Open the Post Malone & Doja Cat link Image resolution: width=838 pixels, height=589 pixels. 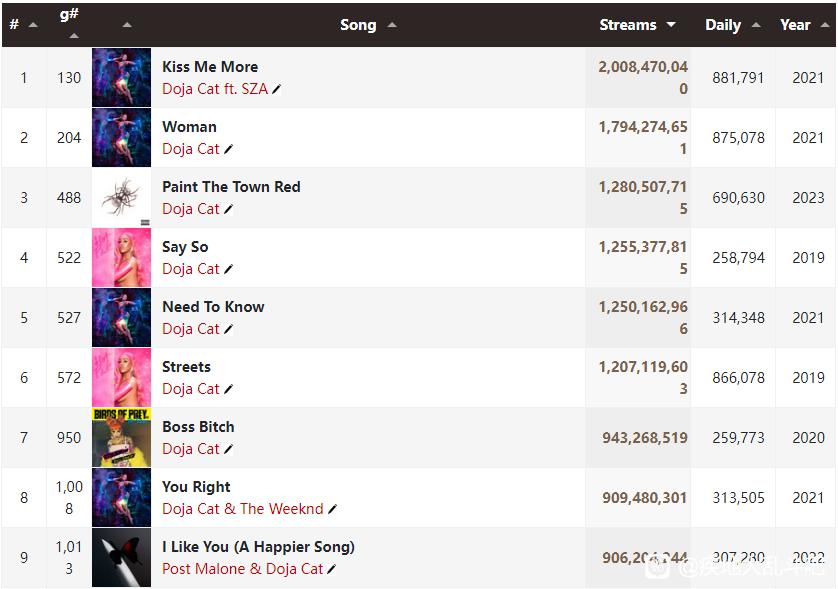click(x=242, y=569)
